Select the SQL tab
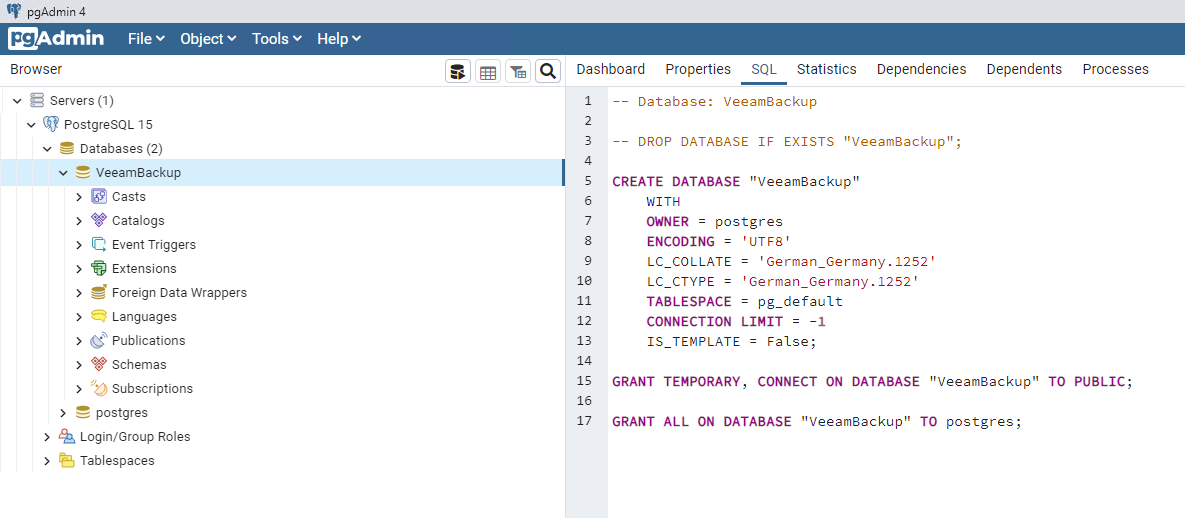 click(x=764, y=70)
